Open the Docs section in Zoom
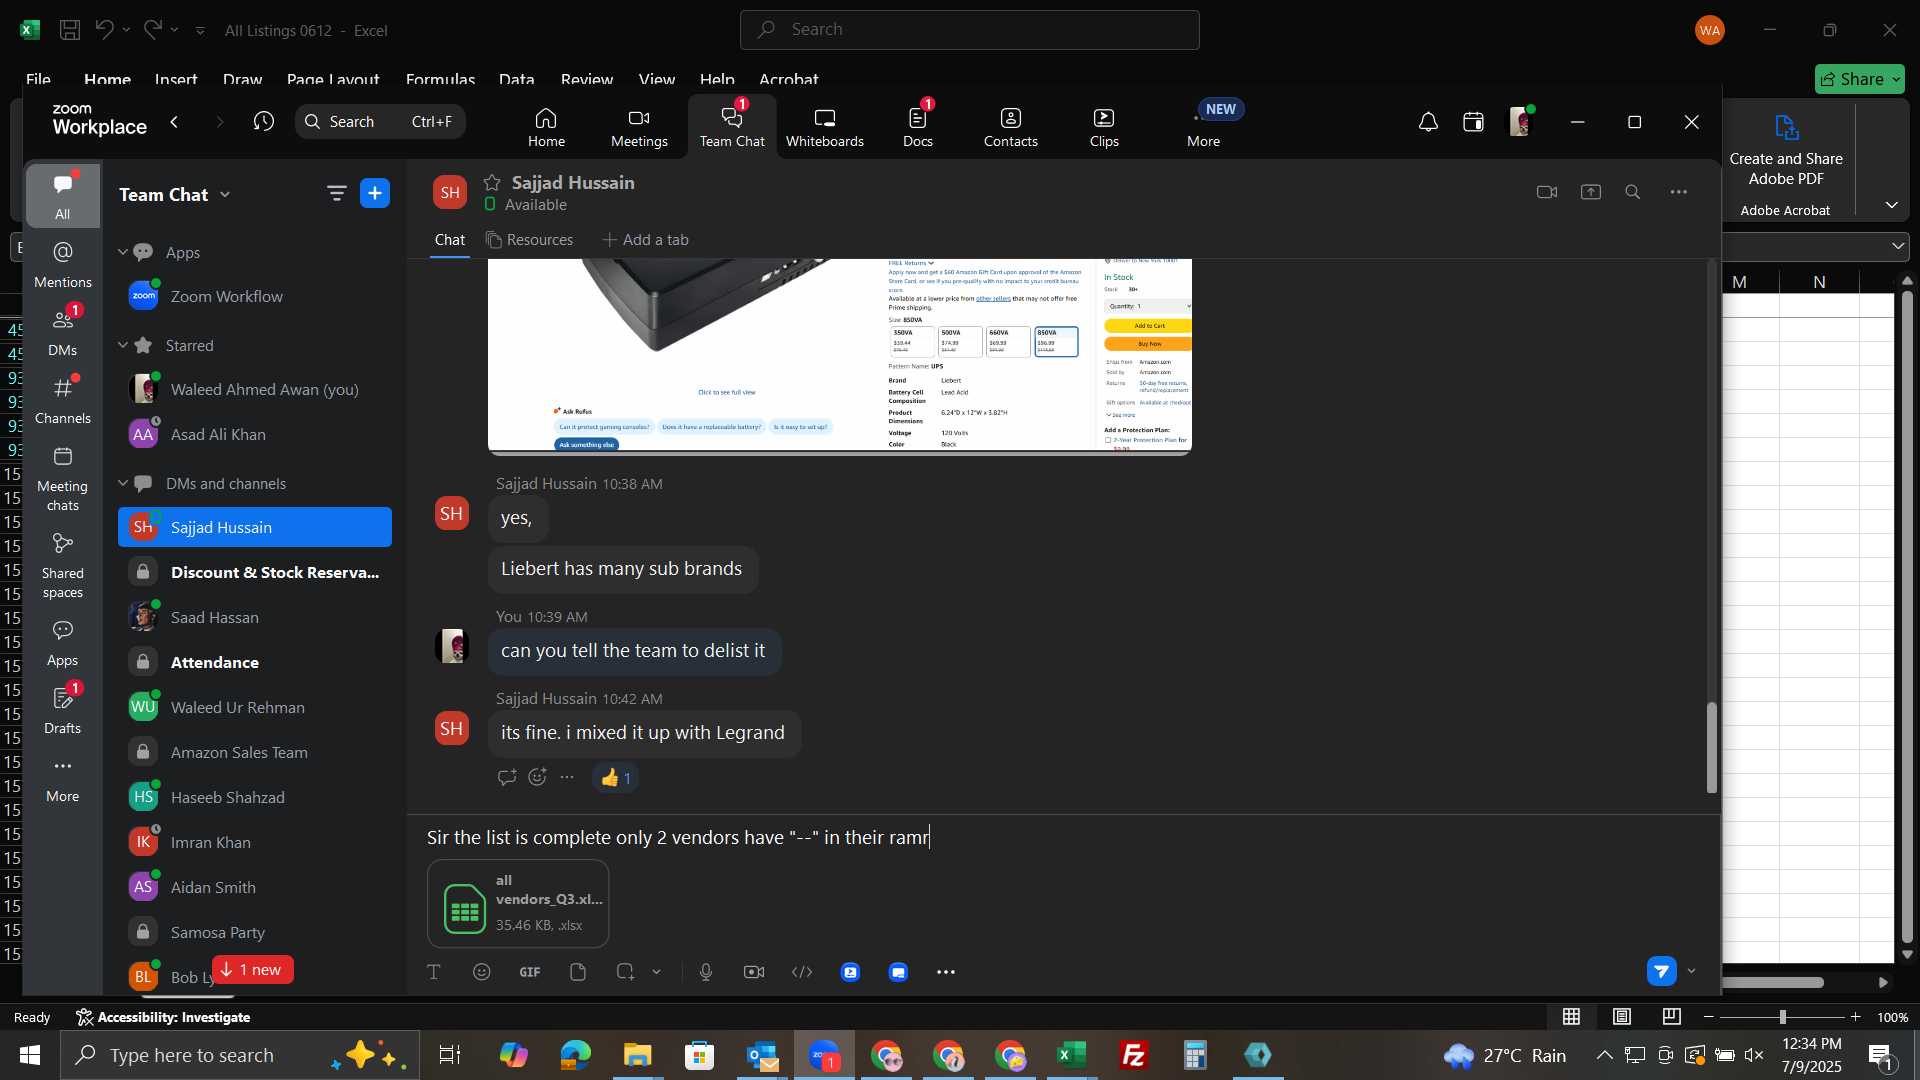 coord(918,127)
